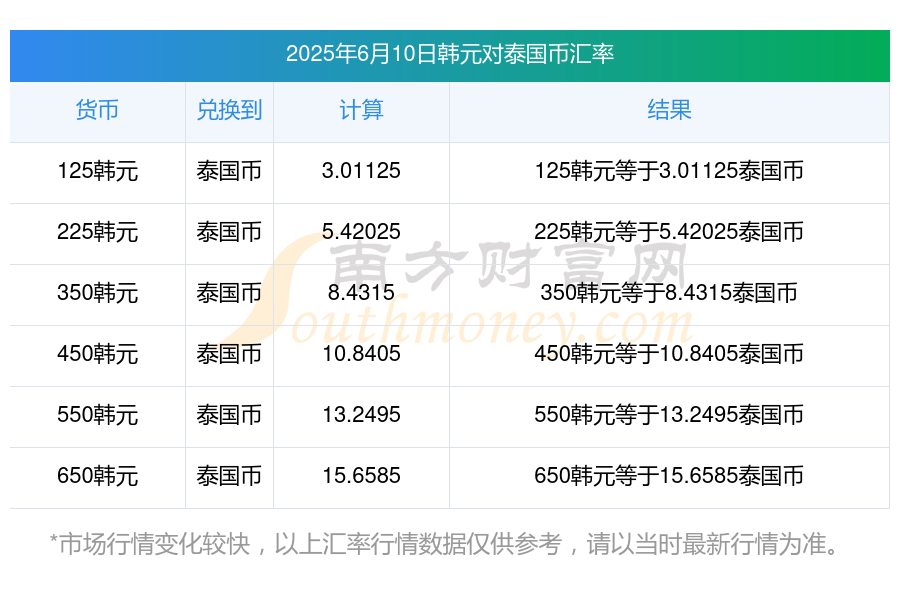Click the disclaimer note starting *市场行情变化较快
Image resolution: width=900 pixels, height=600 pixels.
(x=445, y=544)
